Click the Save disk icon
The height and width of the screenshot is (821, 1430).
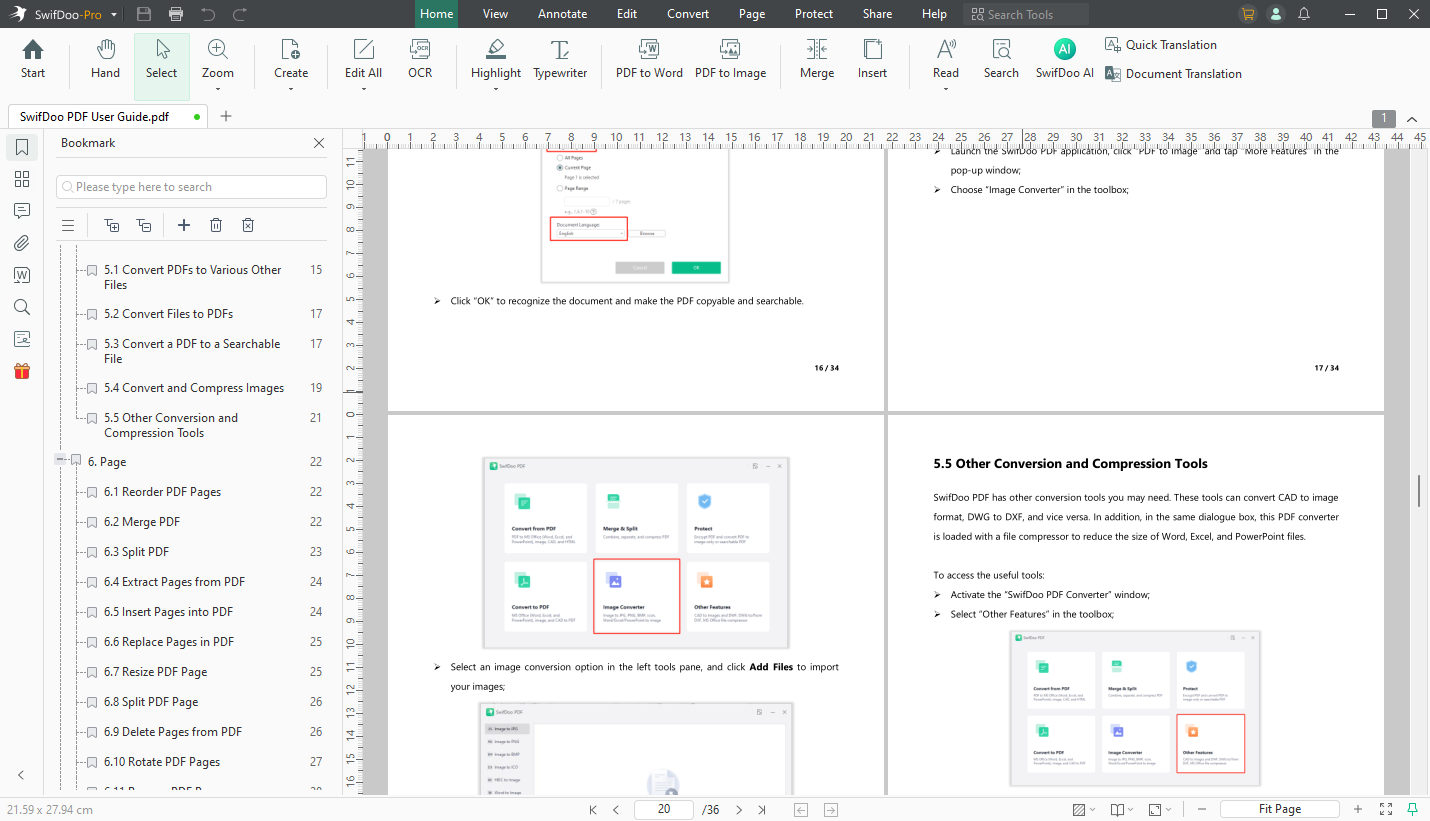tap(144, 14)
